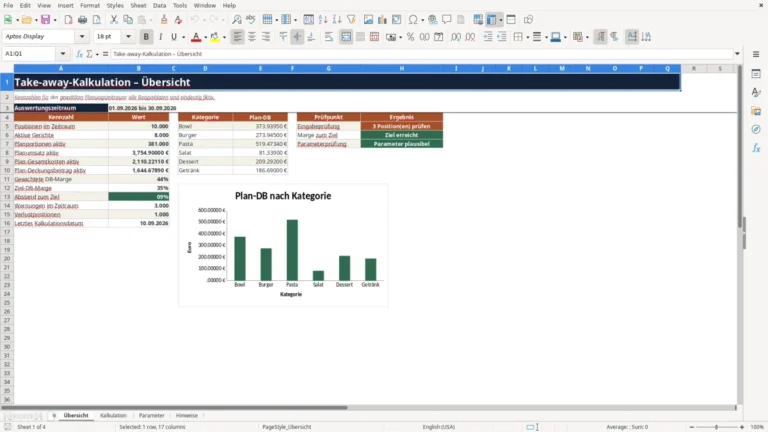Run the spelling check icon
The height and width of the screenshot is (432, 768).
251,20
